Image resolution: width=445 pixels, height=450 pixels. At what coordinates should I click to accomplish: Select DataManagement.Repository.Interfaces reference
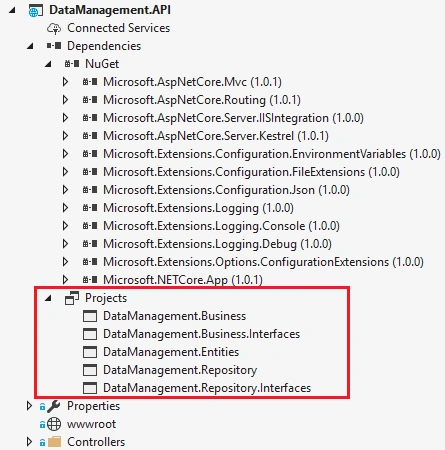[207, 388]
